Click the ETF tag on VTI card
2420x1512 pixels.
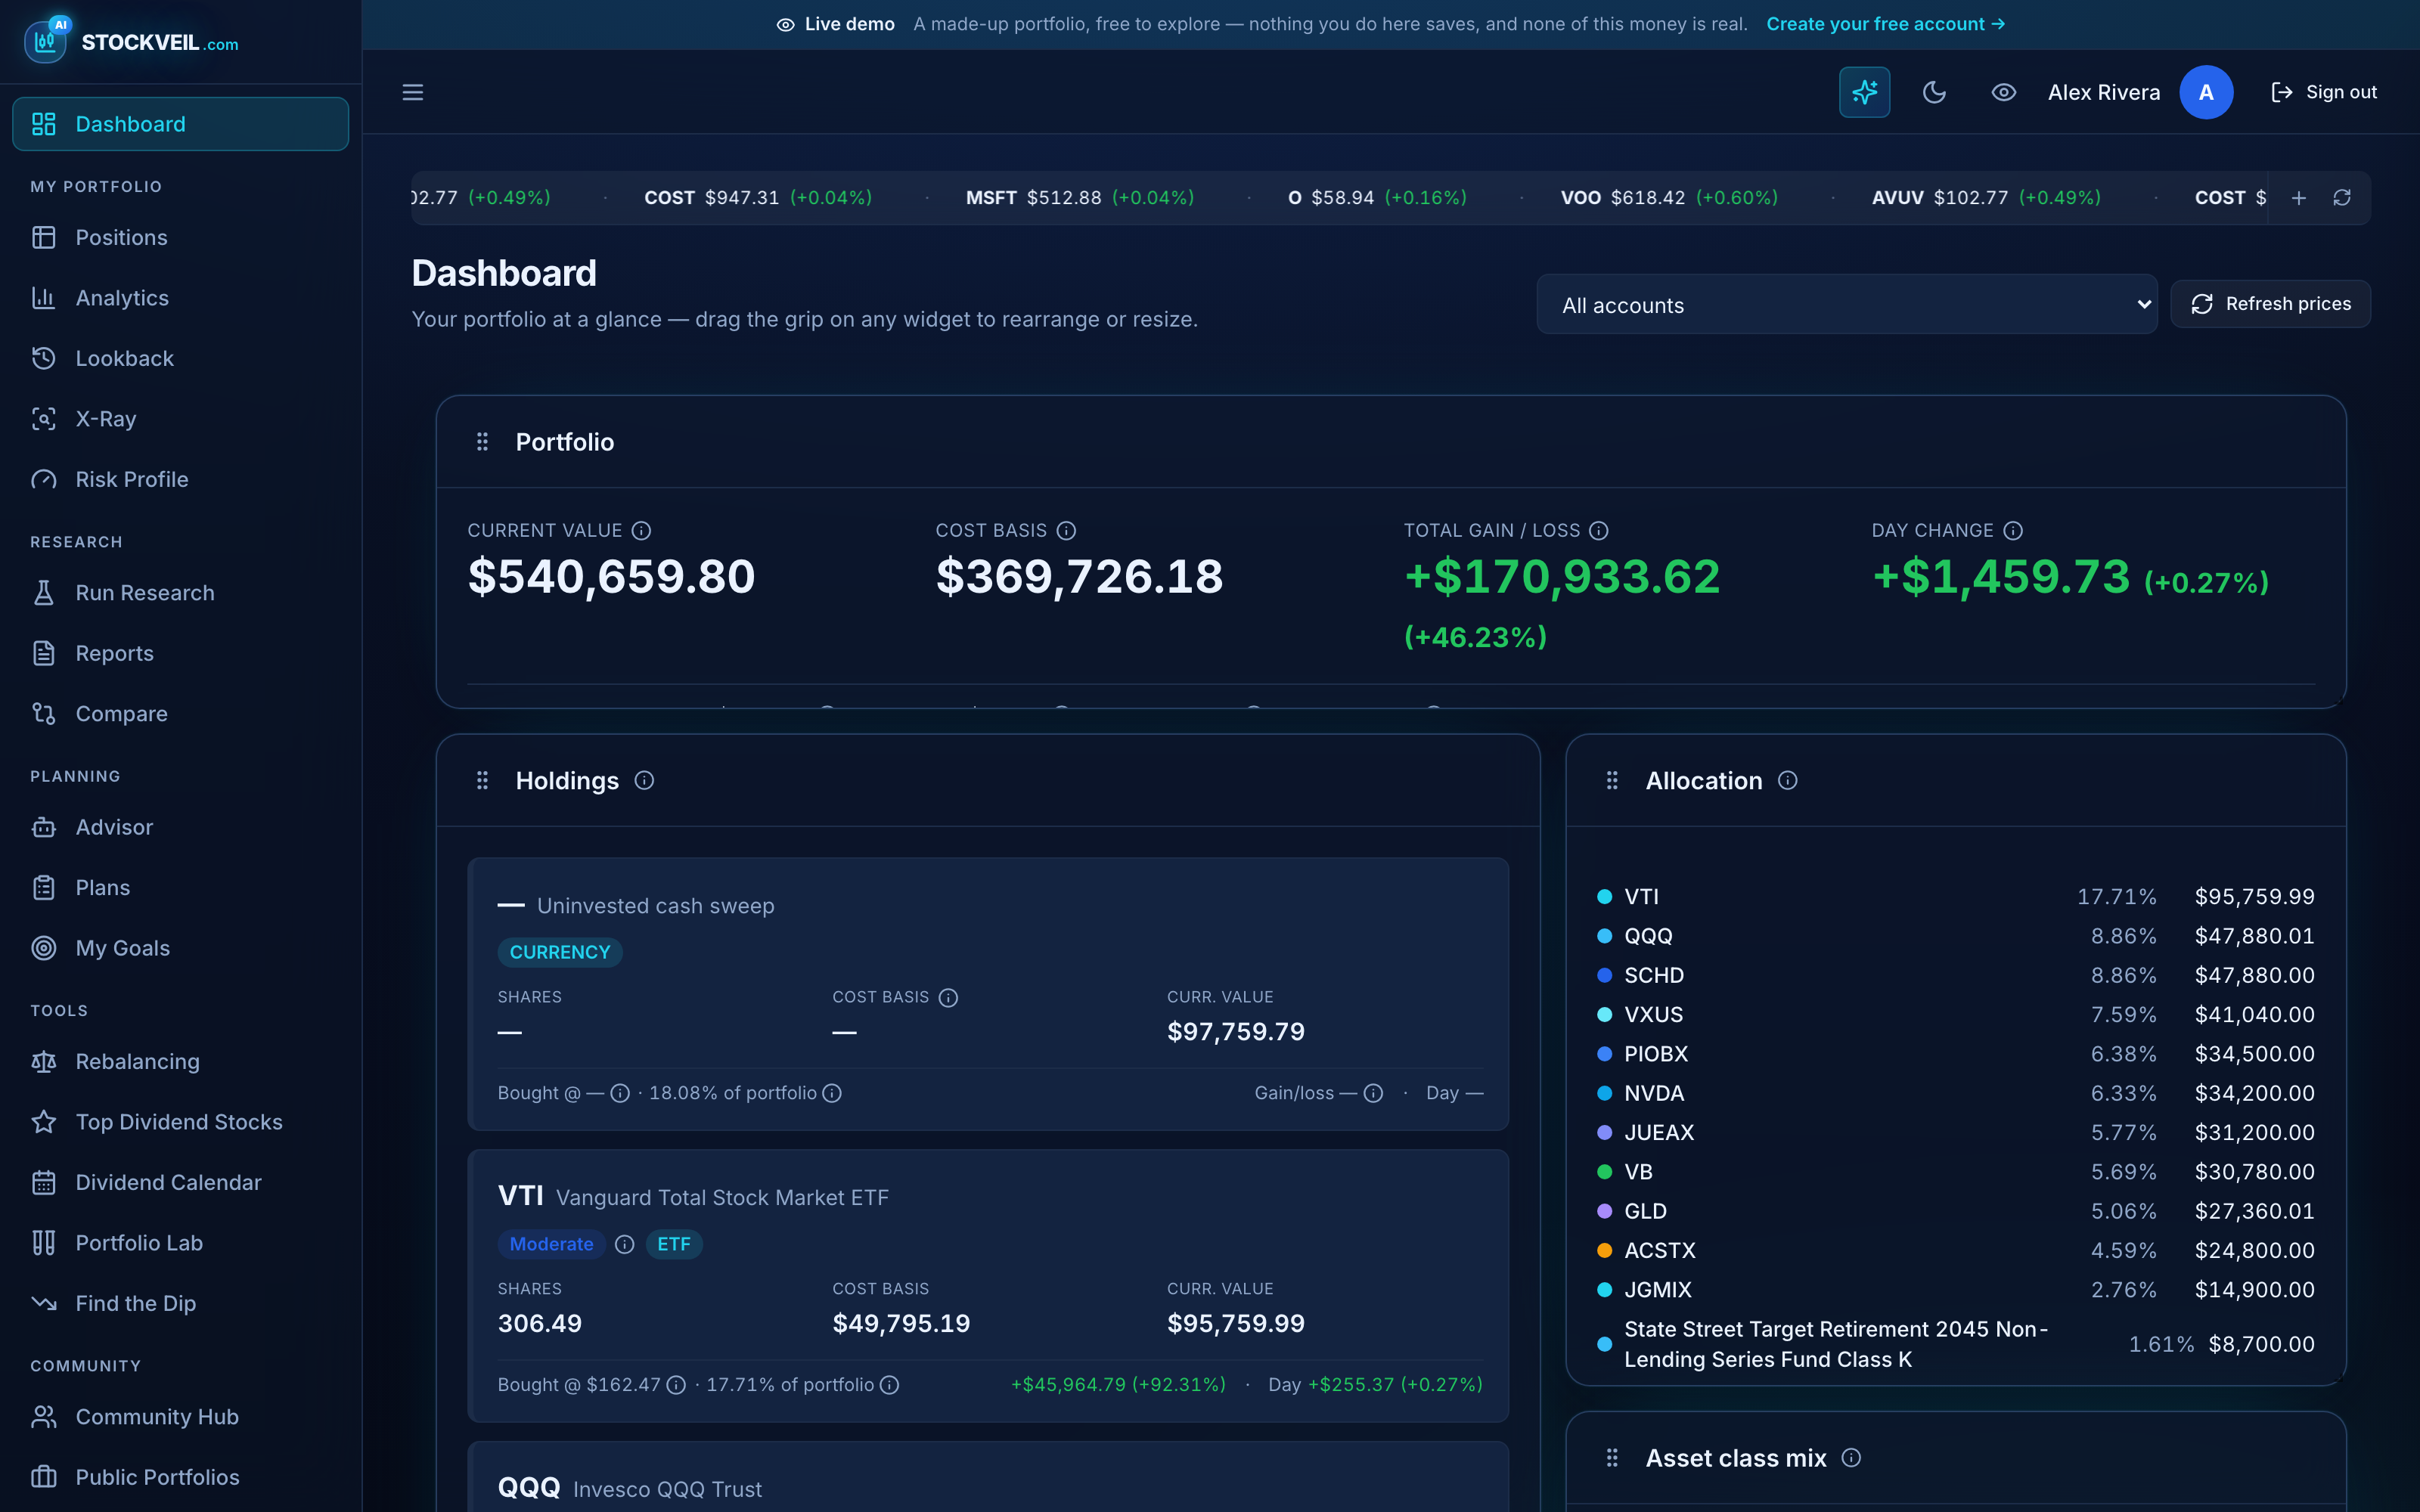coord(674,1244)
